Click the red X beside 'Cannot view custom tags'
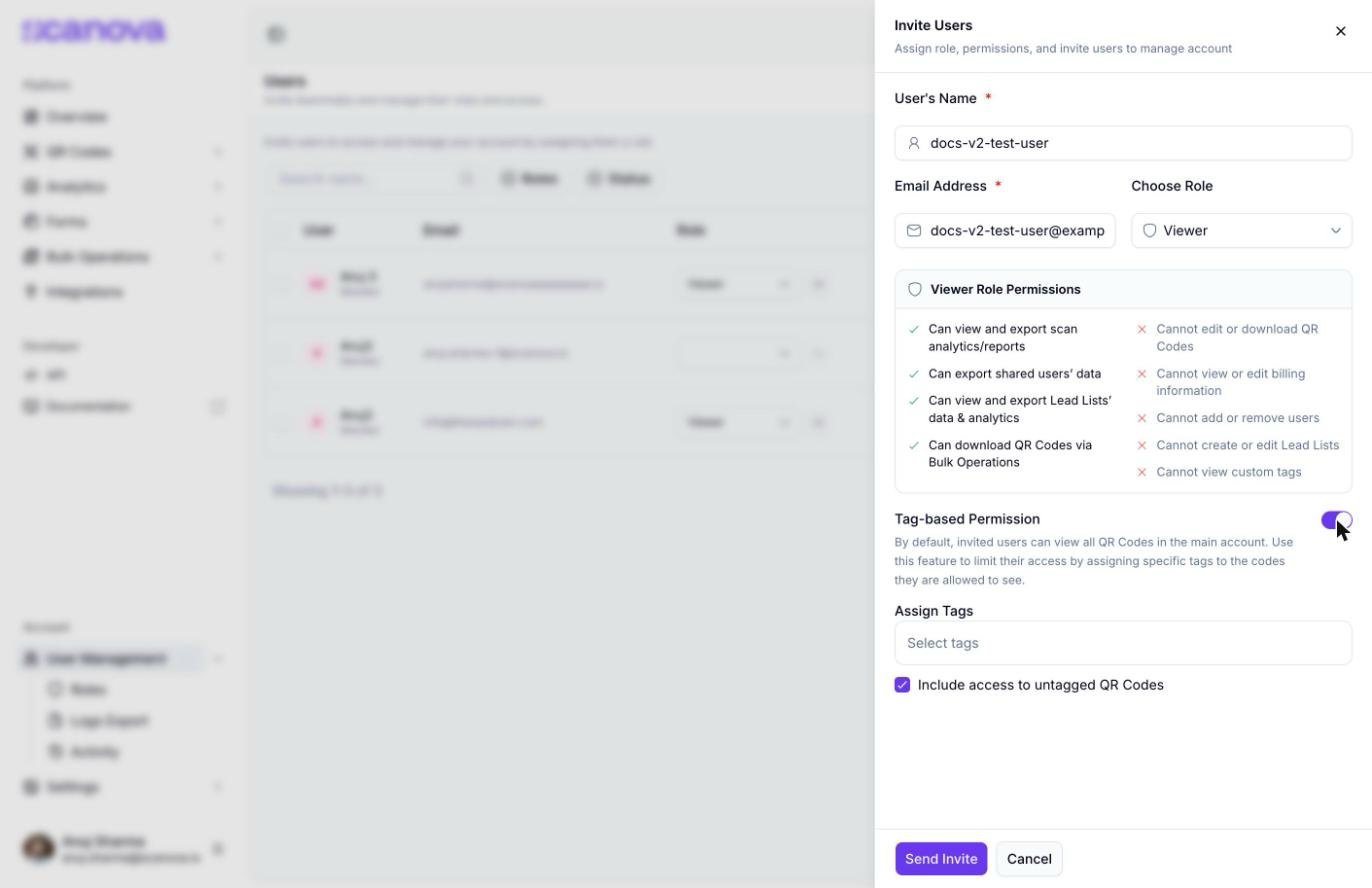Viewport: 1372px width, 888px height. [x=1142, y=472]
